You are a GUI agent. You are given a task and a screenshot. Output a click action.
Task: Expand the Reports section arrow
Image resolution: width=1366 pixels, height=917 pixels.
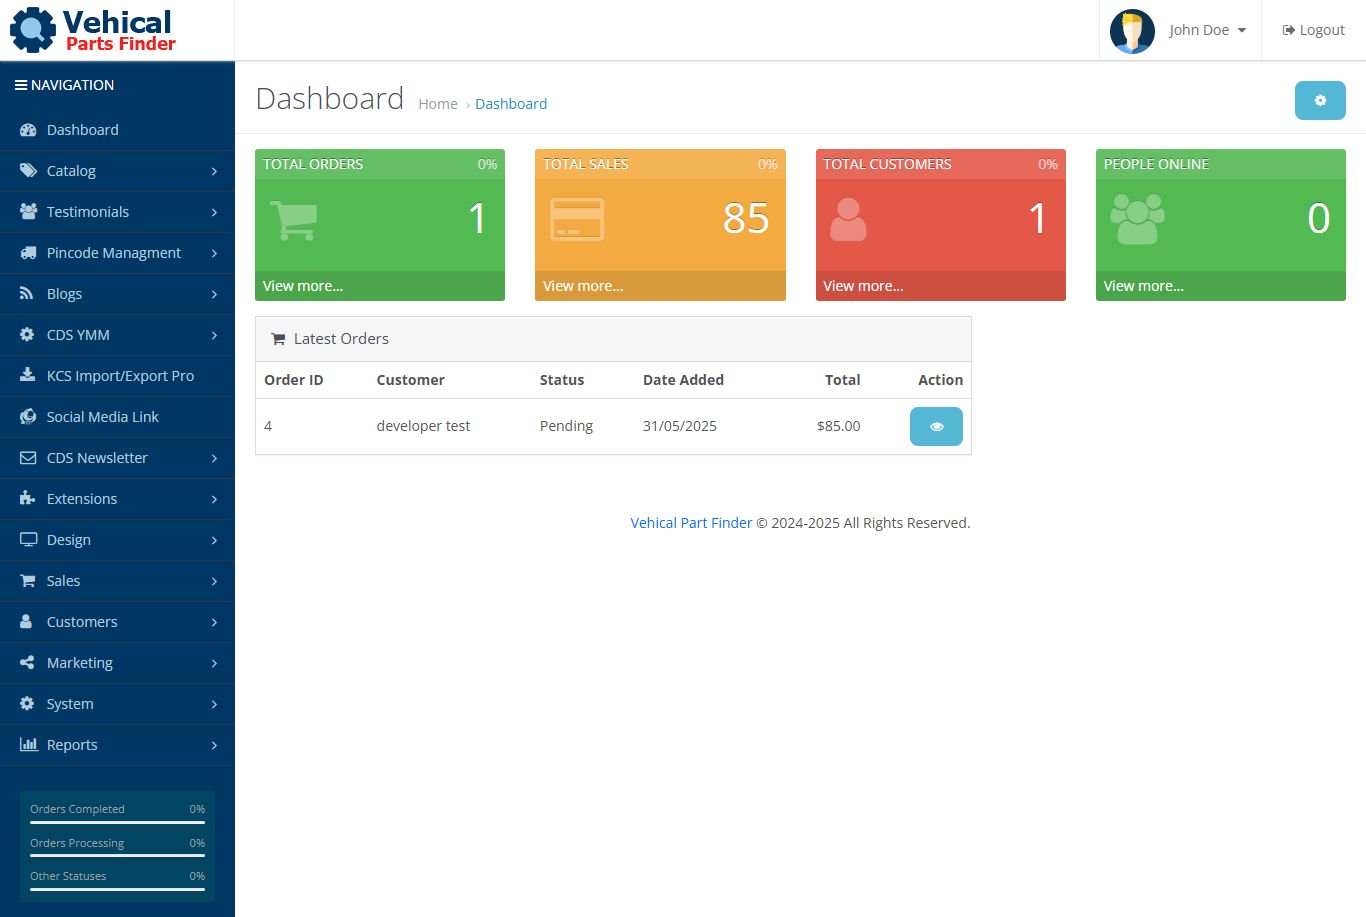214,745
